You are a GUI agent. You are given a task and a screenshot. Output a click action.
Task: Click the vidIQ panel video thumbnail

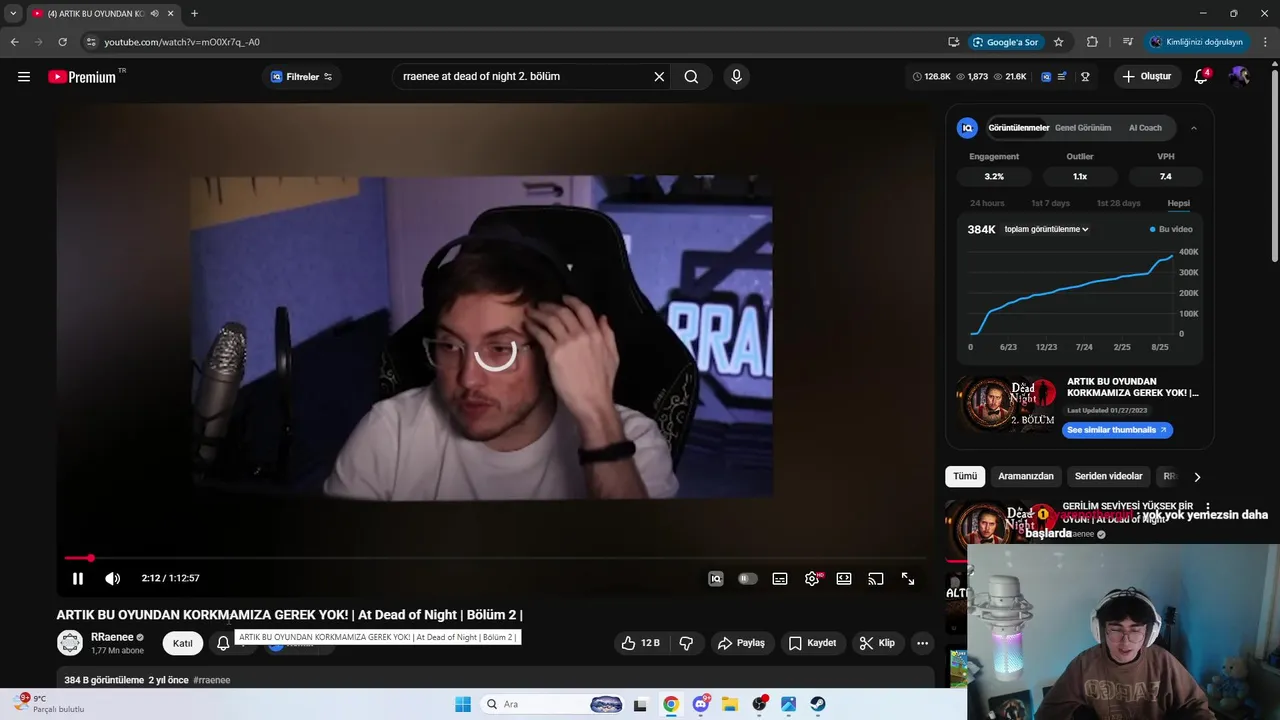[1006, 404]
